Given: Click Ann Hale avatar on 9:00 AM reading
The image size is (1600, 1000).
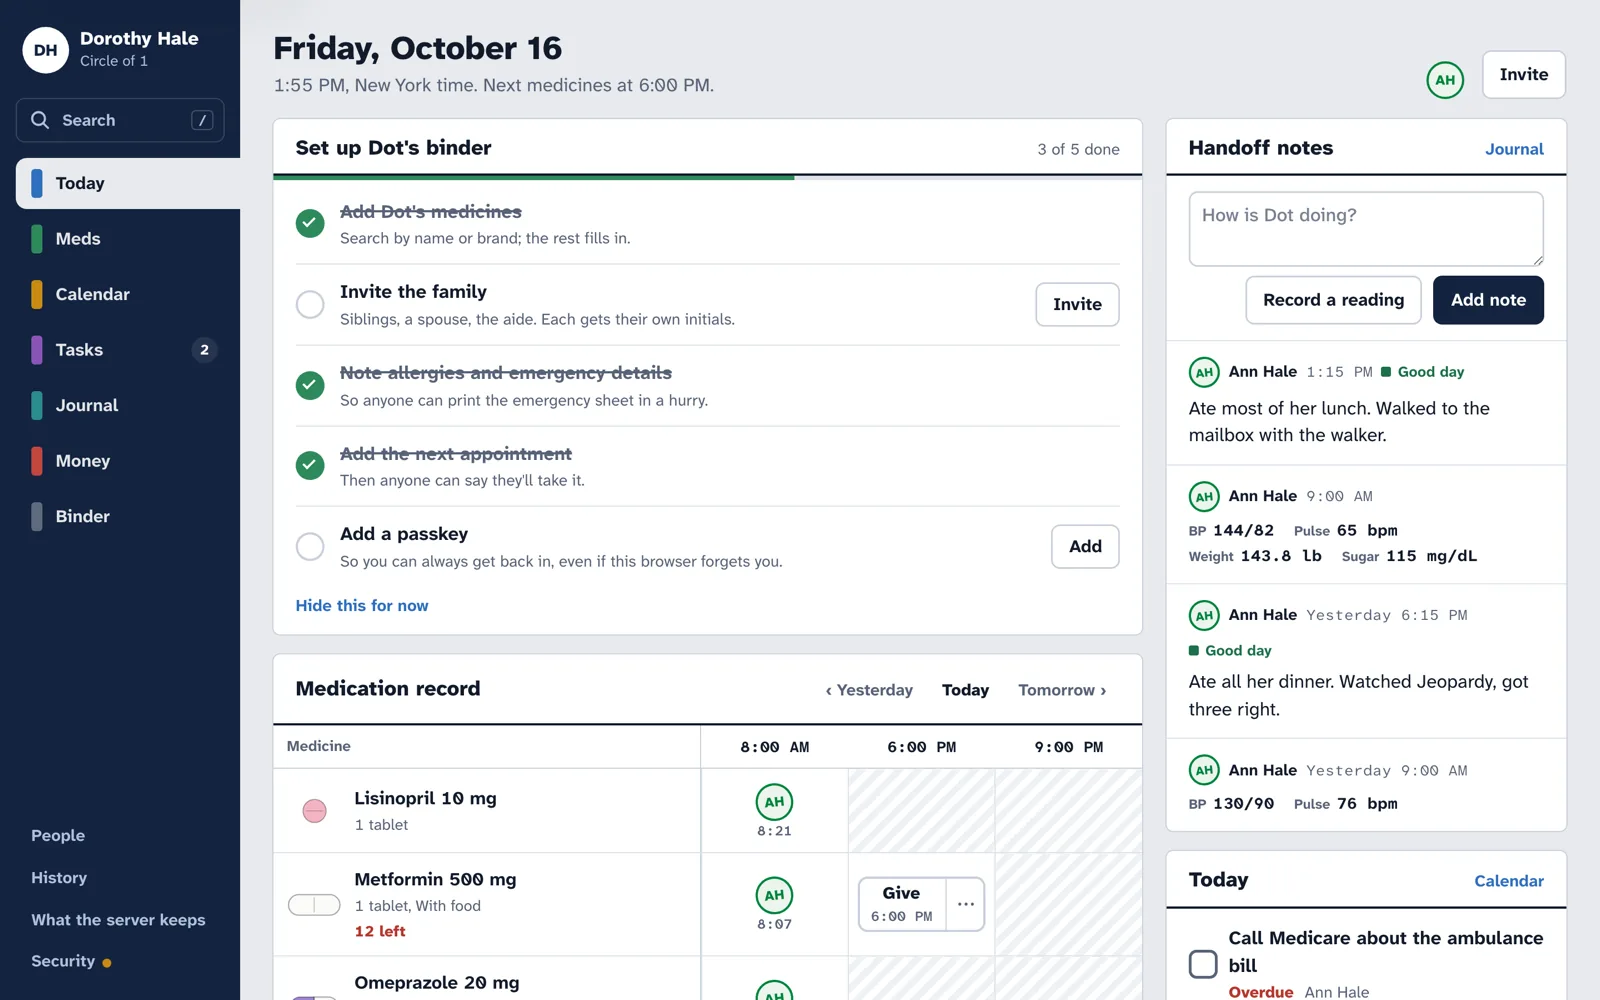Looking at the screenshot, I should 1204,496.
